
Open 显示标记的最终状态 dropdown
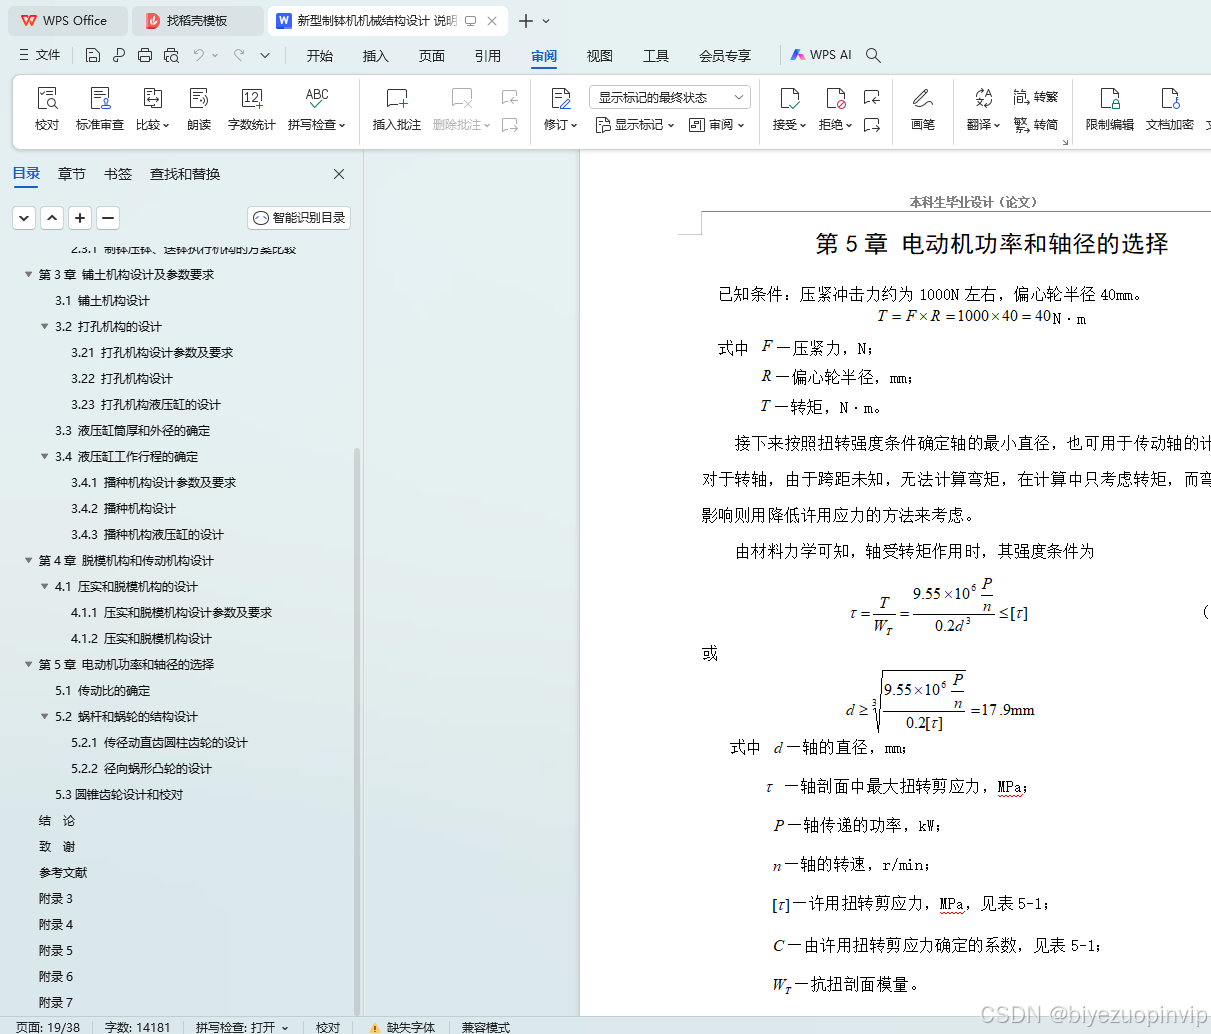670,97
